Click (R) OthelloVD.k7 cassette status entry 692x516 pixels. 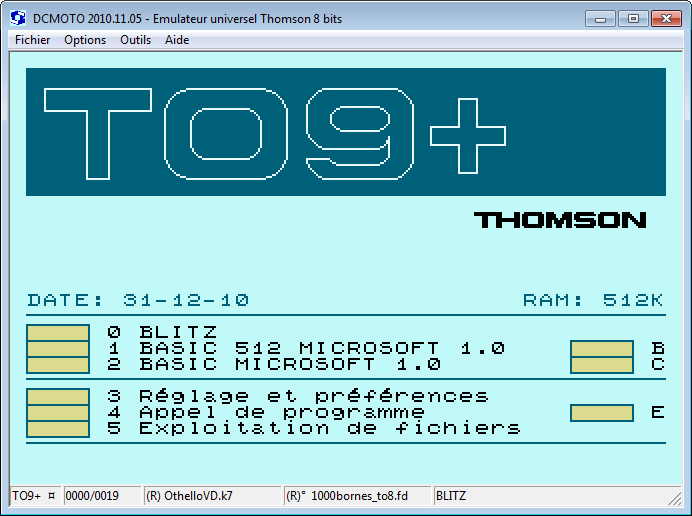212,496
